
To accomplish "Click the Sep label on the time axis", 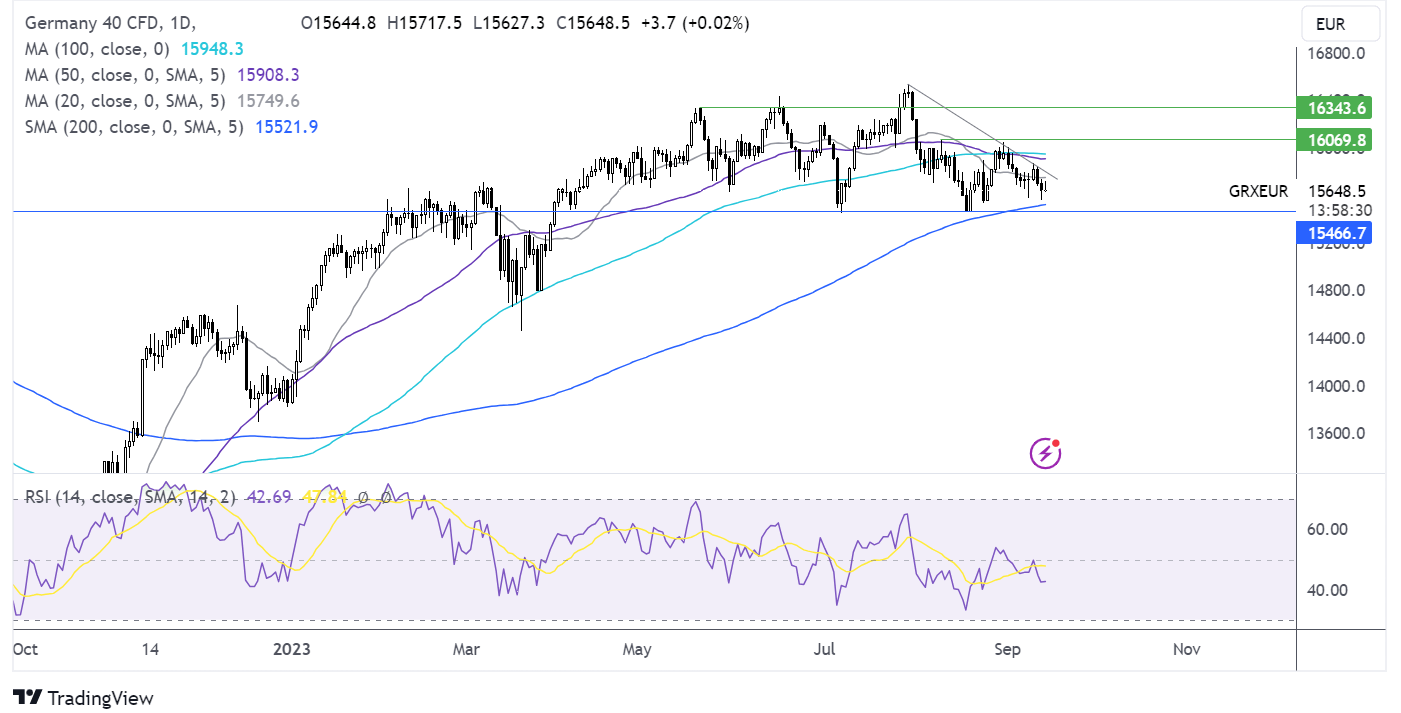I will [1007, 649].
